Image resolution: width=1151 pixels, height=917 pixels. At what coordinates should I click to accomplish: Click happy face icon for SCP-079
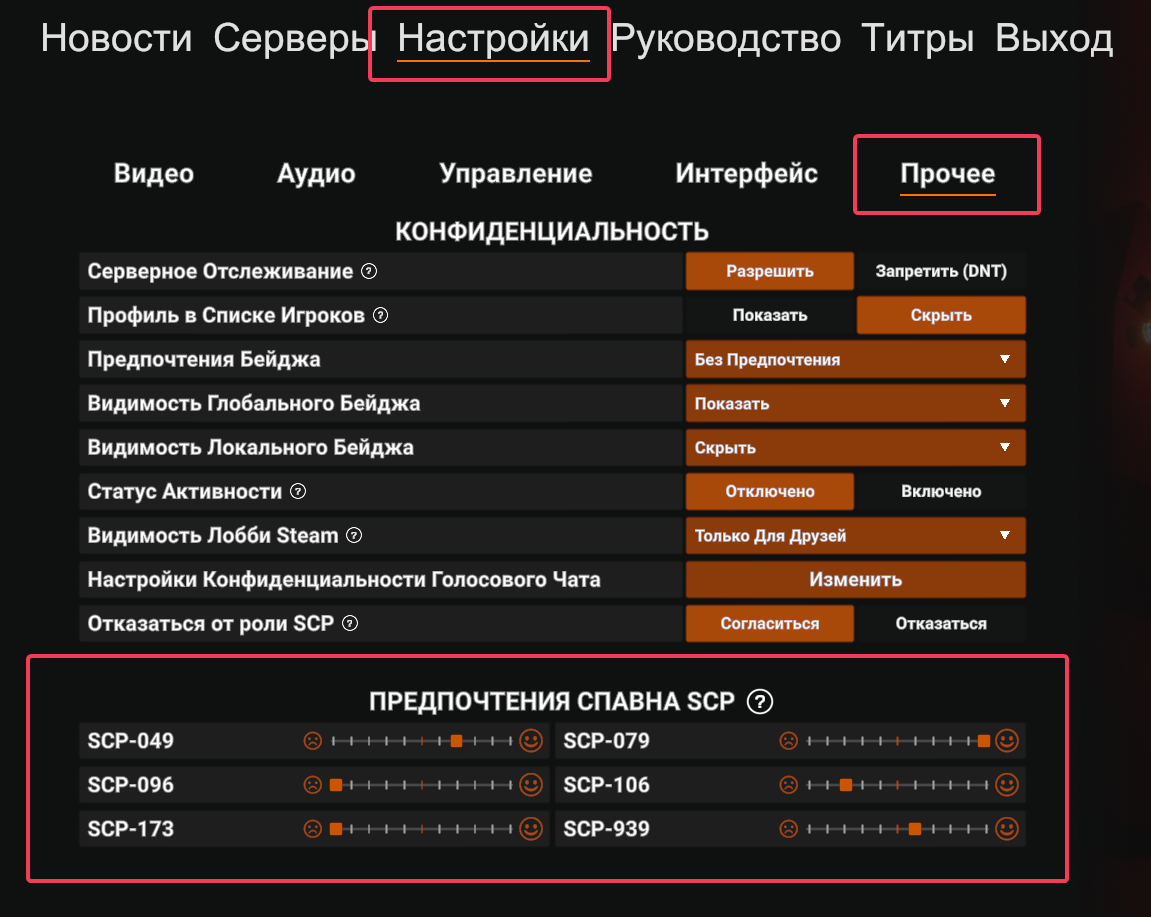coord(1007,741)
